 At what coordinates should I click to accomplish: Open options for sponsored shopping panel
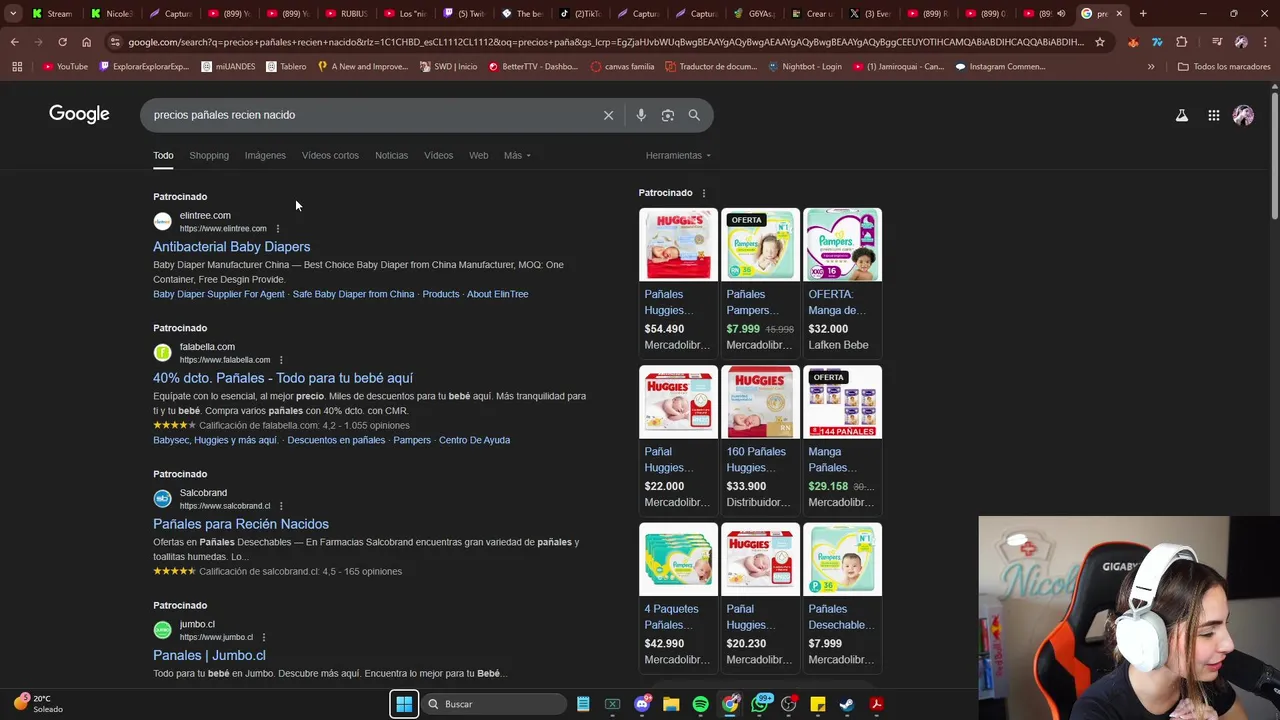tap(703, 193)
